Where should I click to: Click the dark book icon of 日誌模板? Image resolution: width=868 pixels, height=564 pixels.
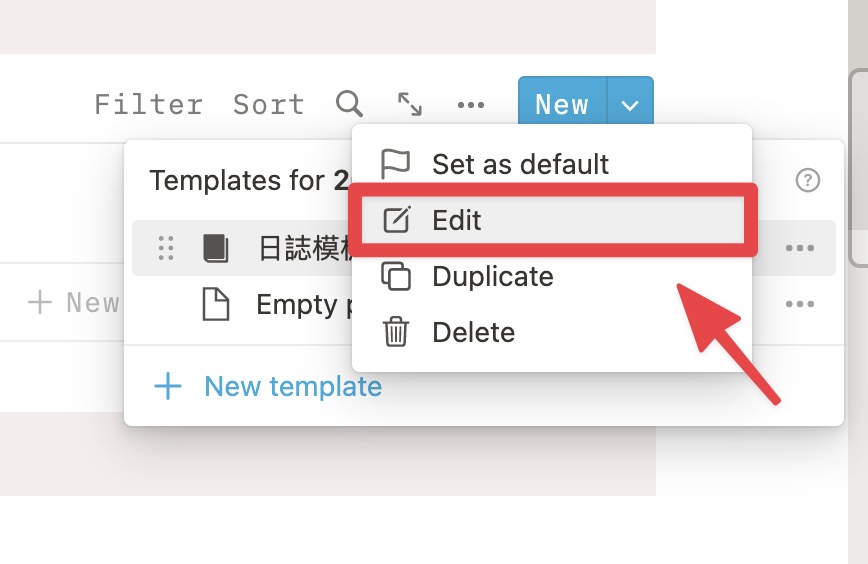tap(215, 248)
